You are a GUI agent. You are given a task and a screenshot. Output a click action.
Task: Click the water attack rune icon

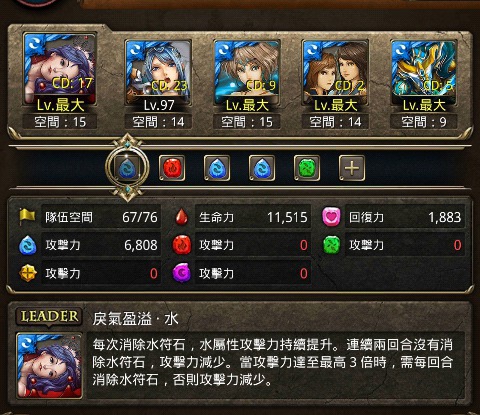(28, 245)
